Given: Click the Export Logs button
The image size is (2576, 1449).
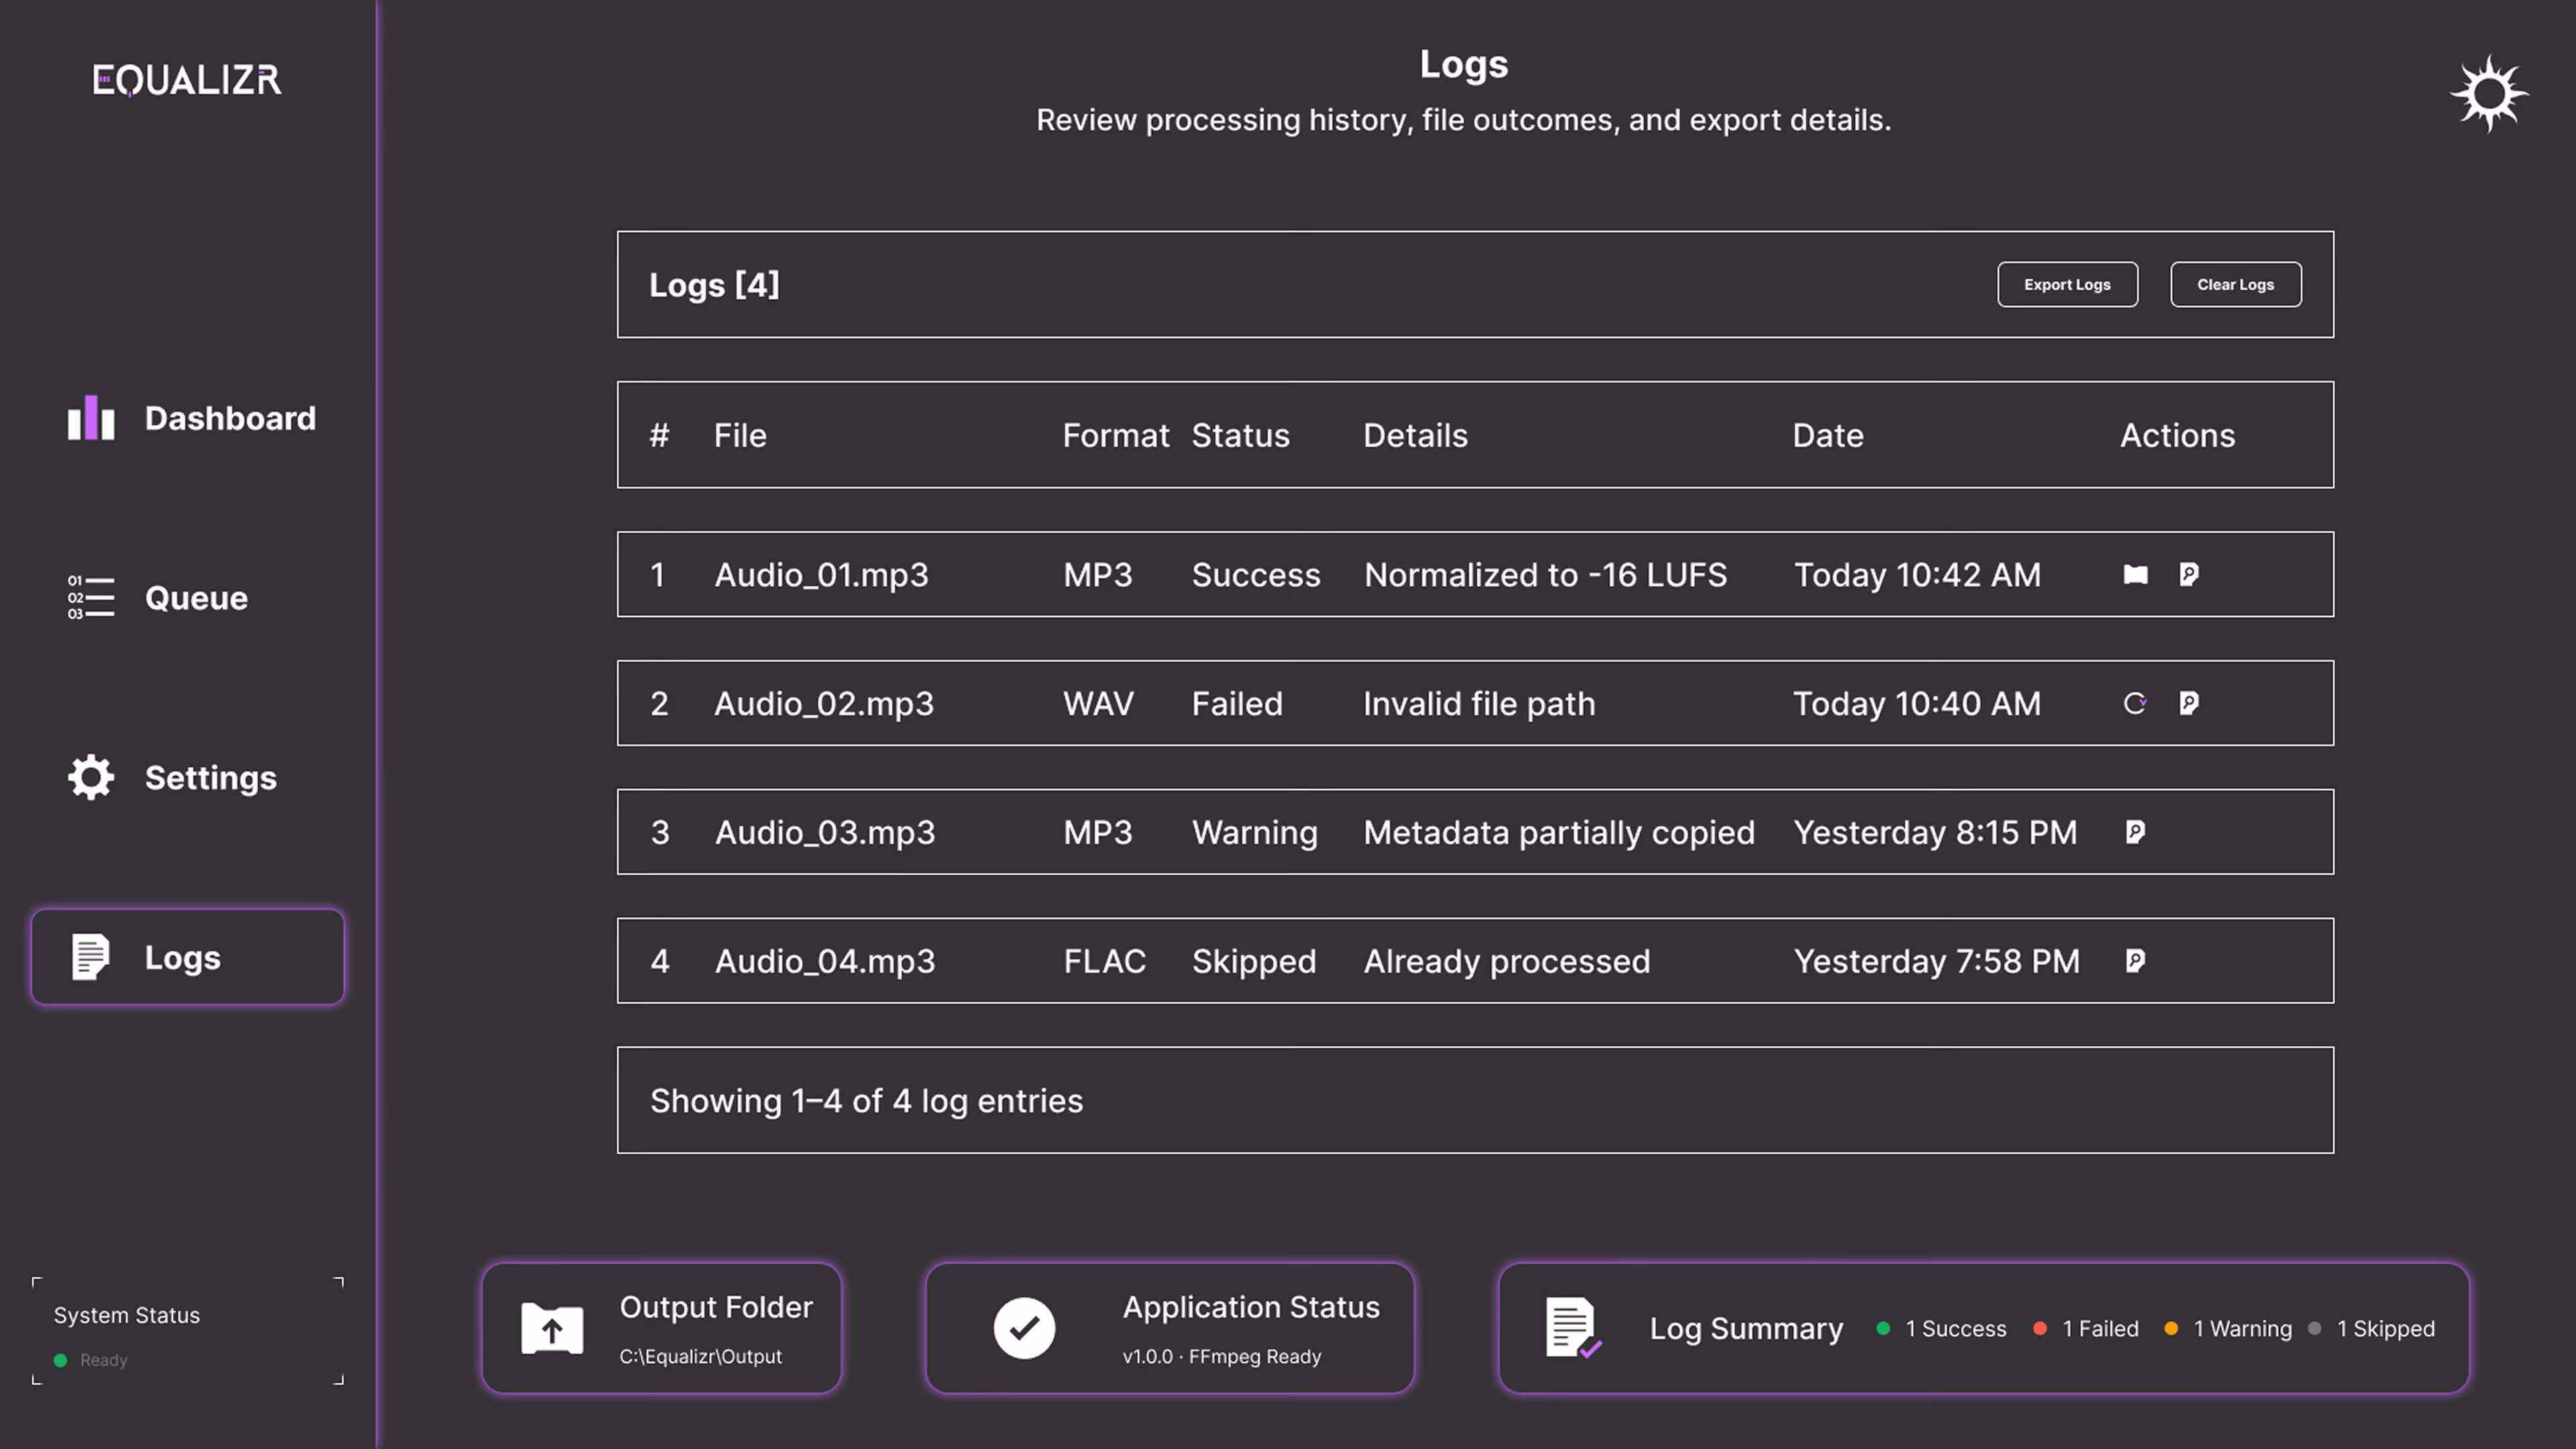Looking at the screenshot, I should pos(2067,285).
